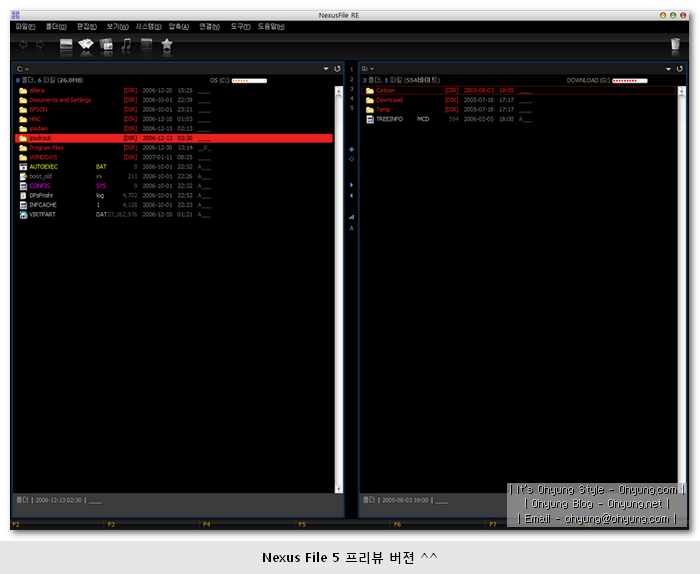Refresh the G: drive panel
The image size is (700, 574).
point(679,69)
